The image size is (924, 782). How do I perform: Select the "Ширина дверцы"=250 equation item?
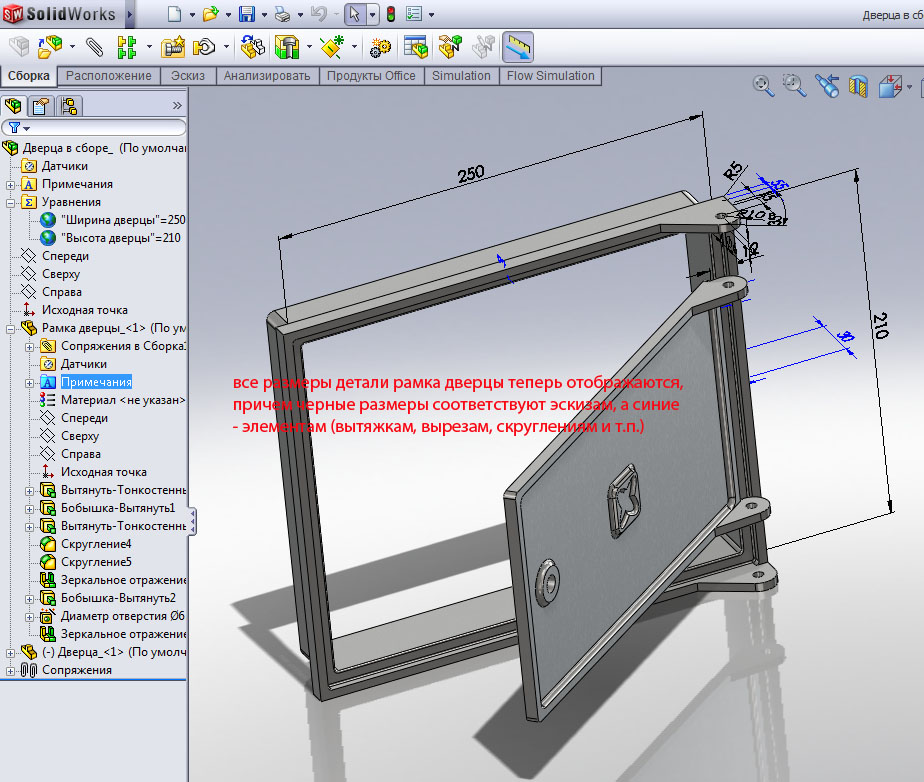(122, 220)
